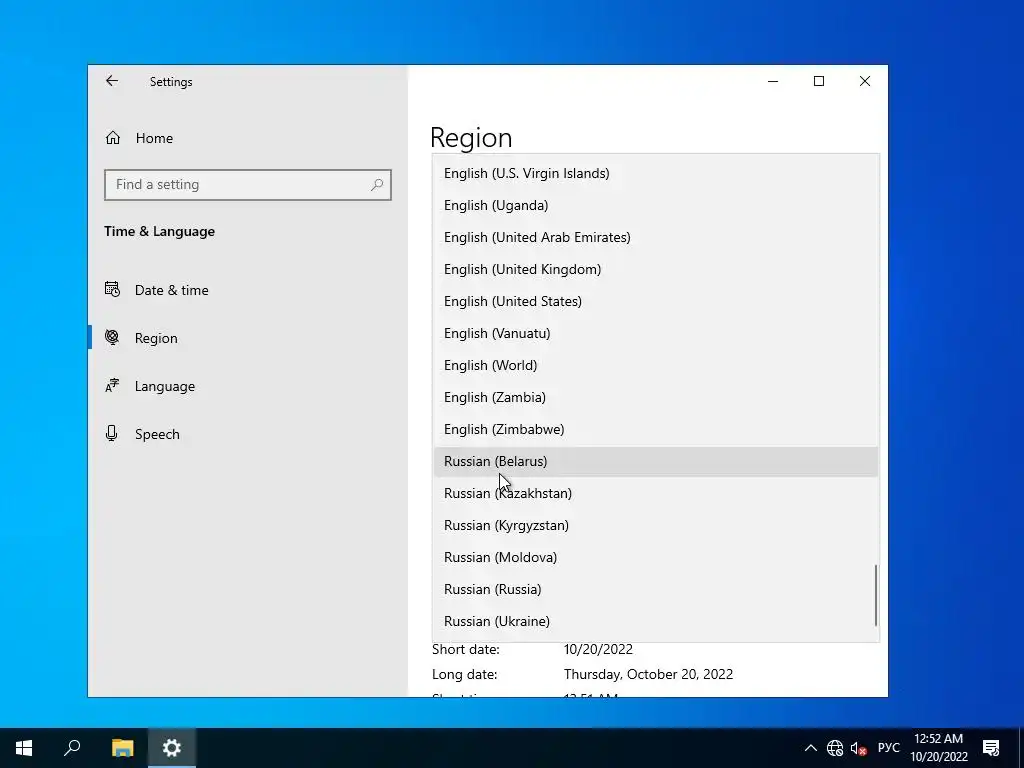The width and height of the screenshot is (1024, 768).
Task: Select English (United Kingdom) regional format
Action: 656,269
